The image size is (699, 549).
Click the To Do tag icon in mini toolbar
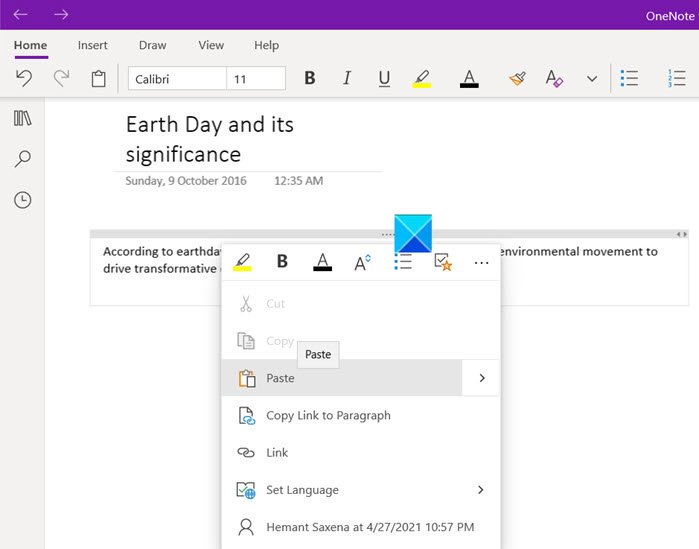tap(443, 262)
